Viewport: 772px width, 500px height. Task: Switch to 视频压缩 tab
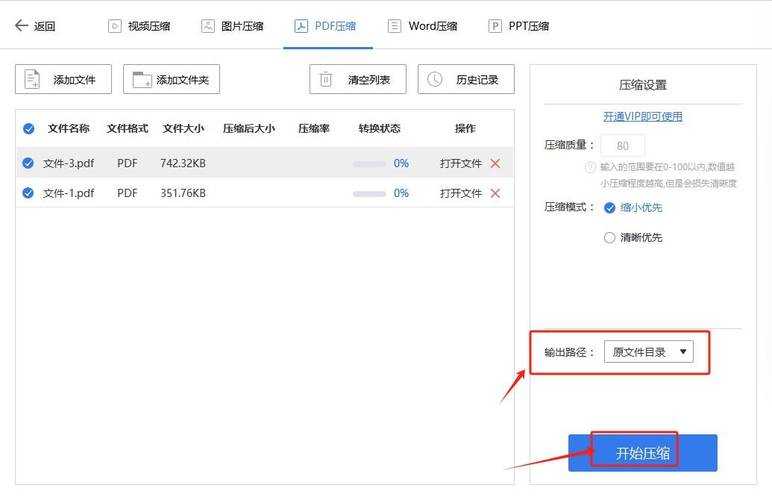click(139, 26)
